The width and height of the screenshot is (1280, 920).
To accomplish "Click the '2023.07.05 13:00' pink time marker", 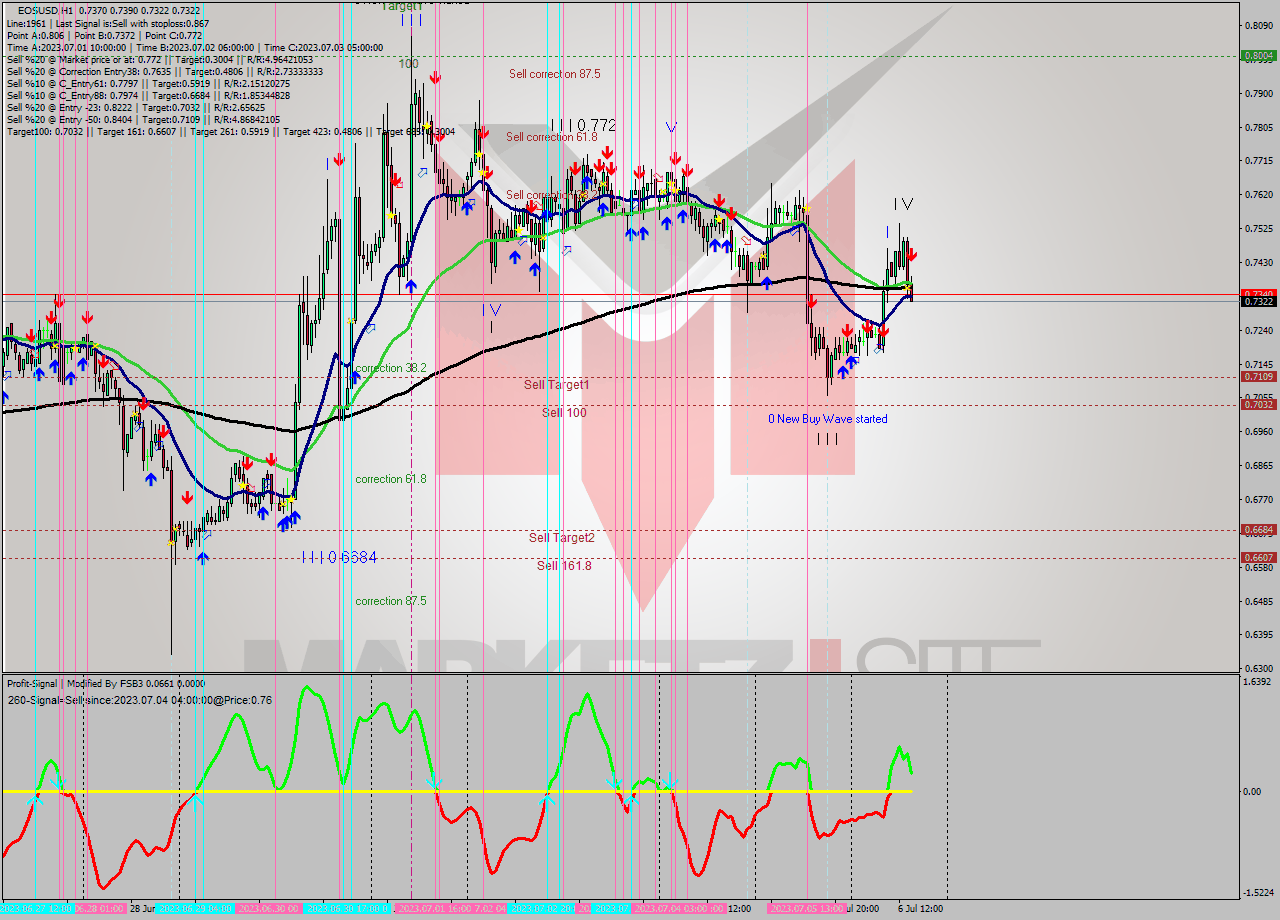I will click(806, 909).
